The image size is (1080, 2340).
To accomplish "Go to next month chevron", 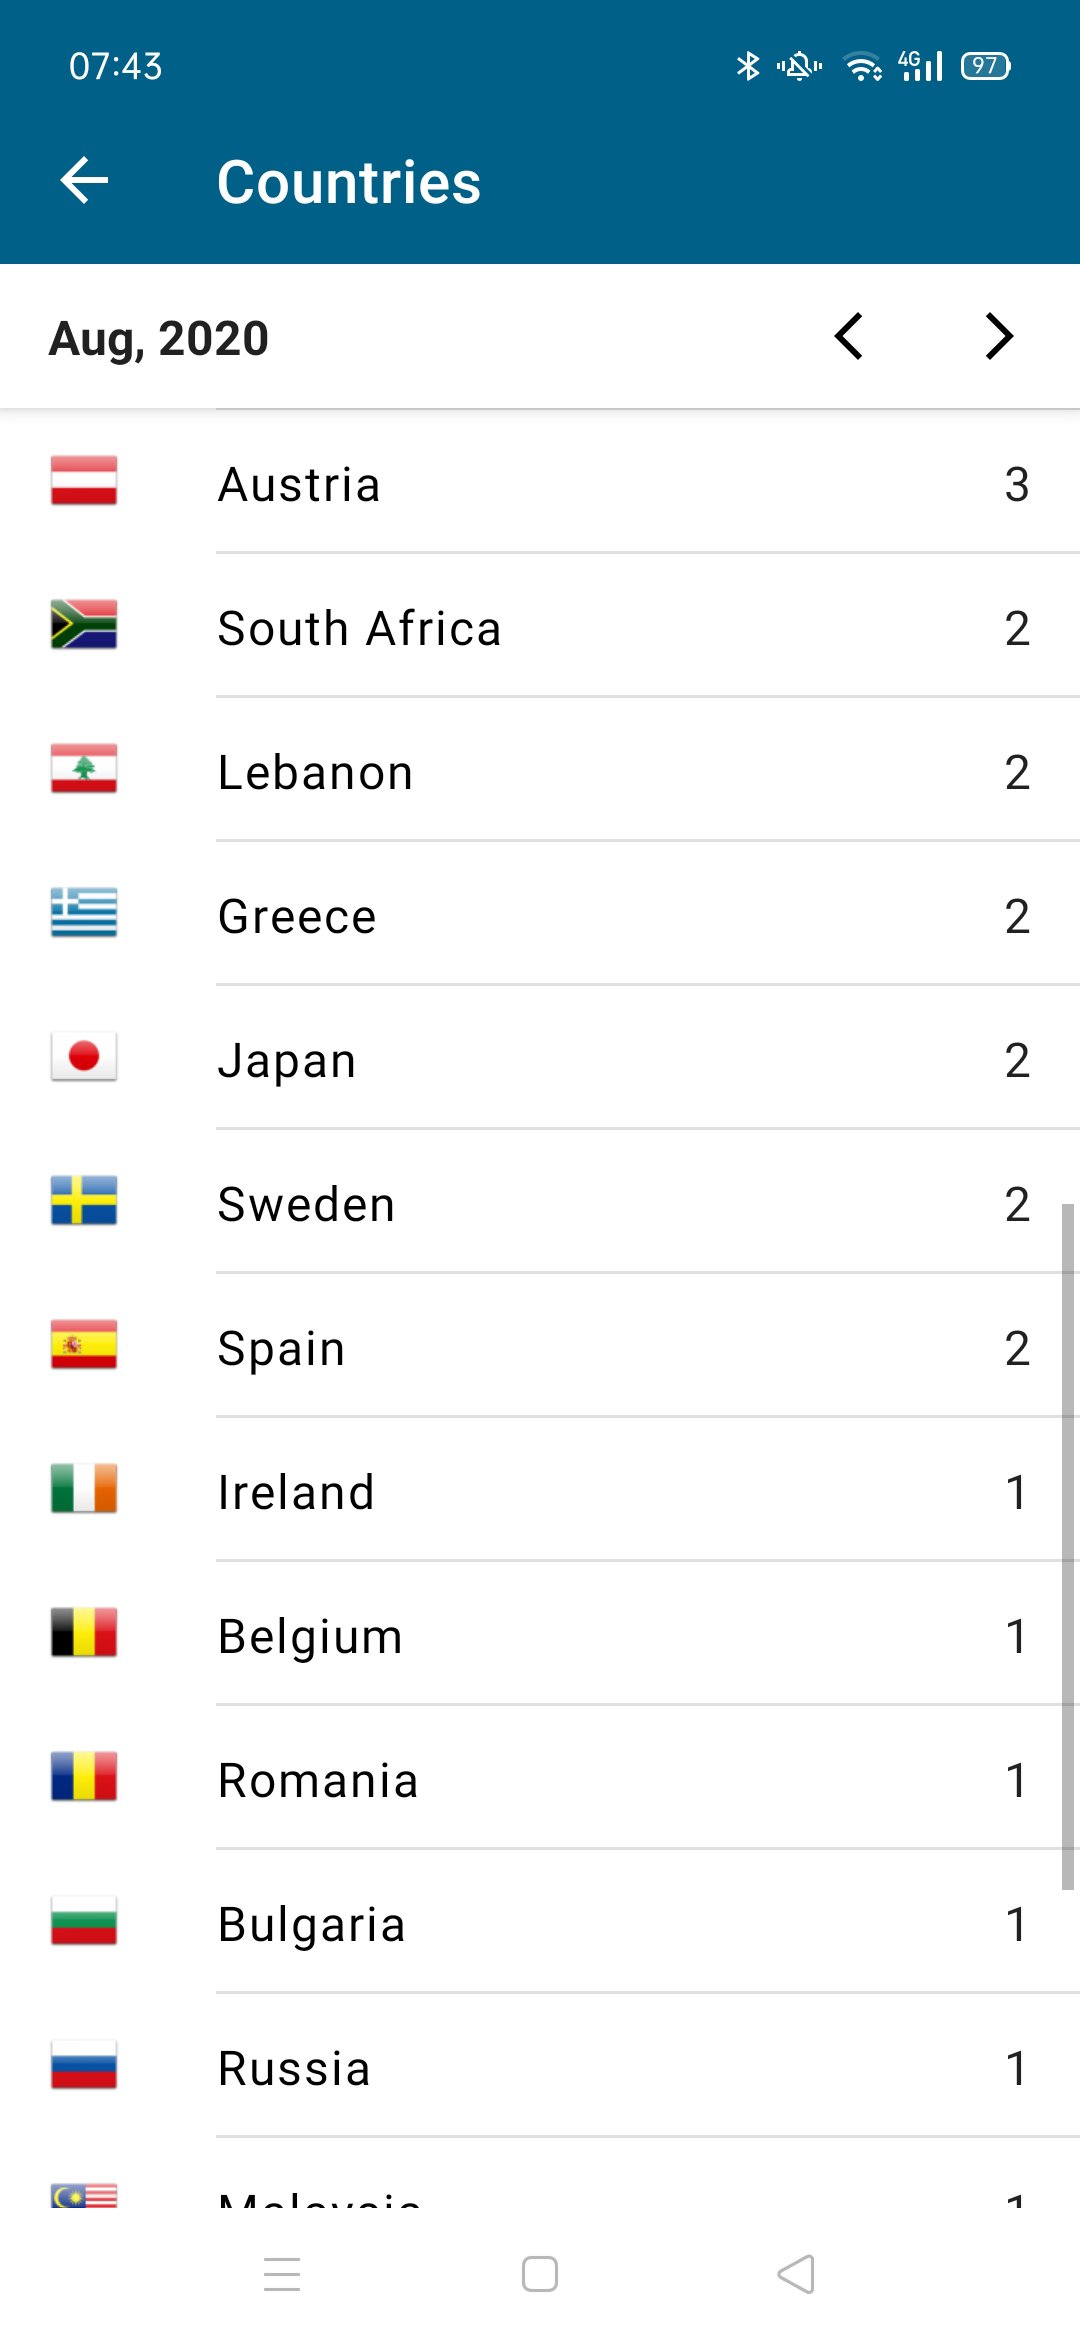I will click(998, 336).
